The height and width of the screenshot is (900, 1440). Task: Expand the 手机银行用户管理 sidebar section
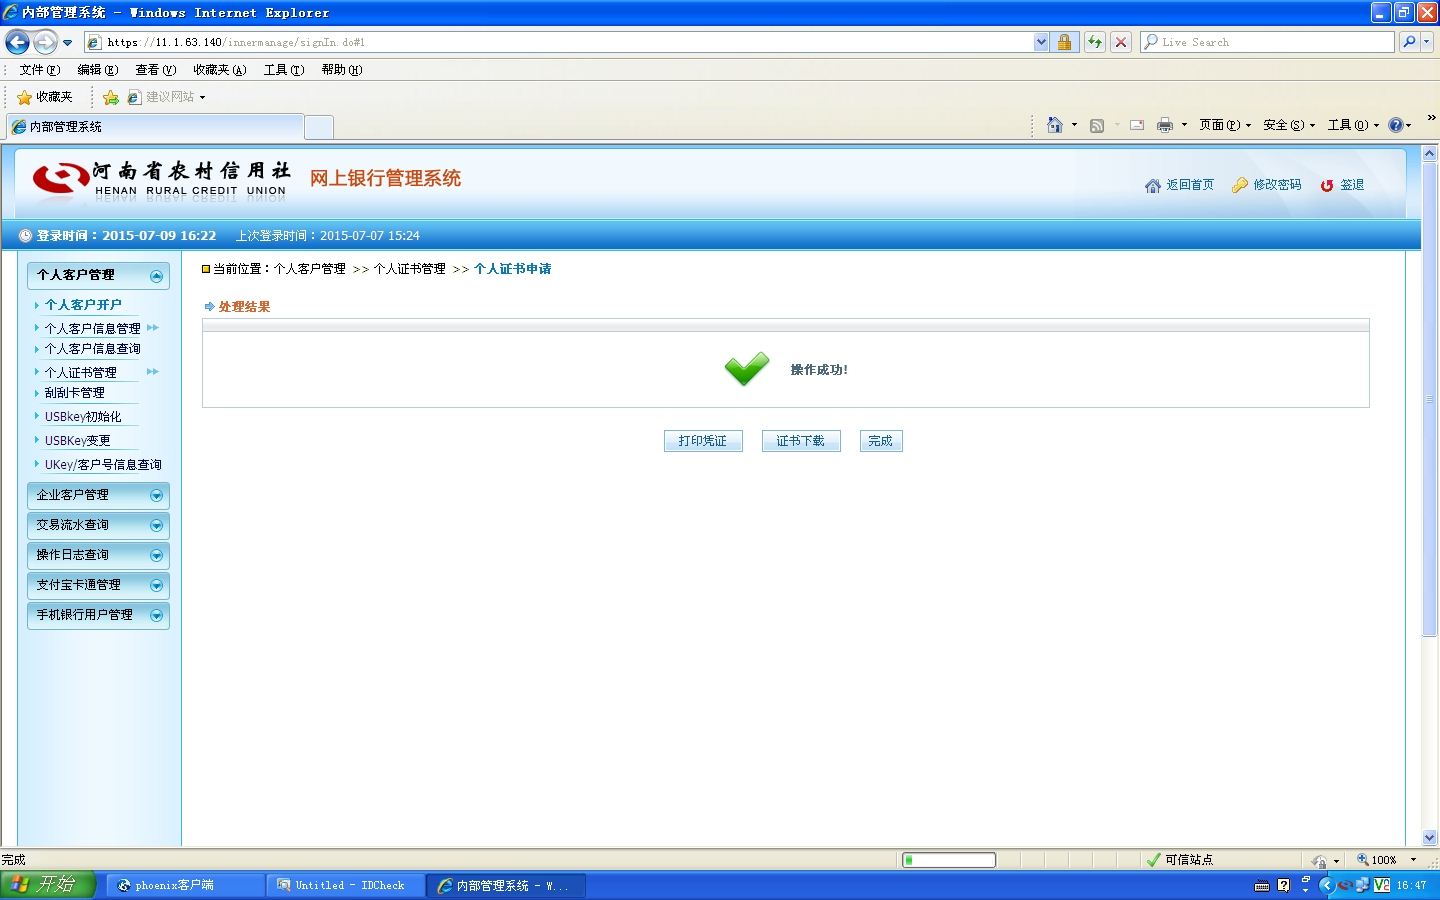coord(98,615)
